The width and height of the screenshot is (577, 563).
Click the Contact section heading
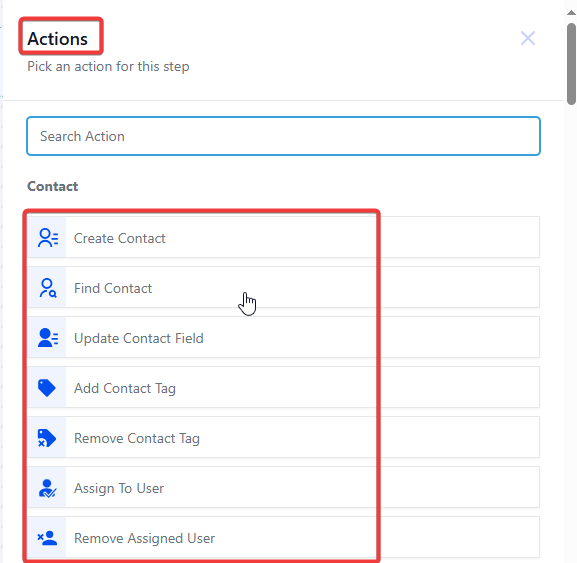tap(53, 186)
